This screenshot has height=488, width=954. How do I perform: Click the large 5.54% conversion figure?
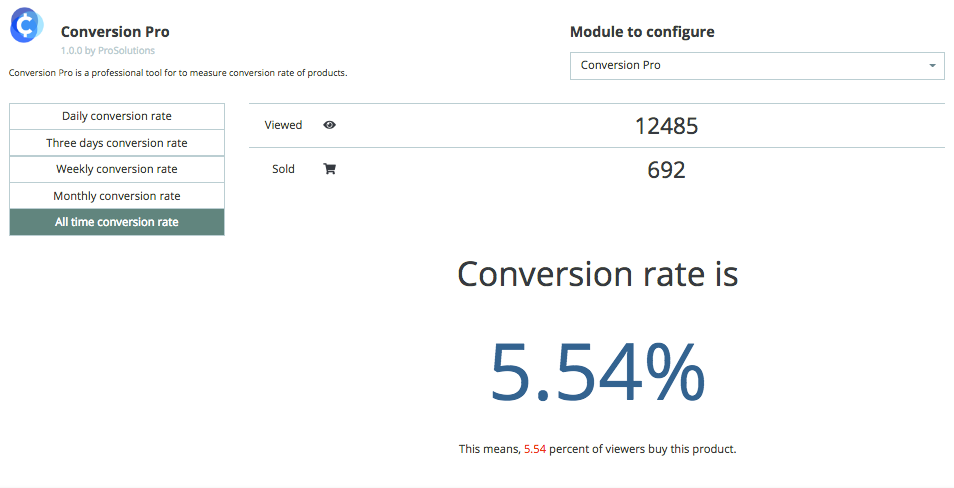coord(597,372)
